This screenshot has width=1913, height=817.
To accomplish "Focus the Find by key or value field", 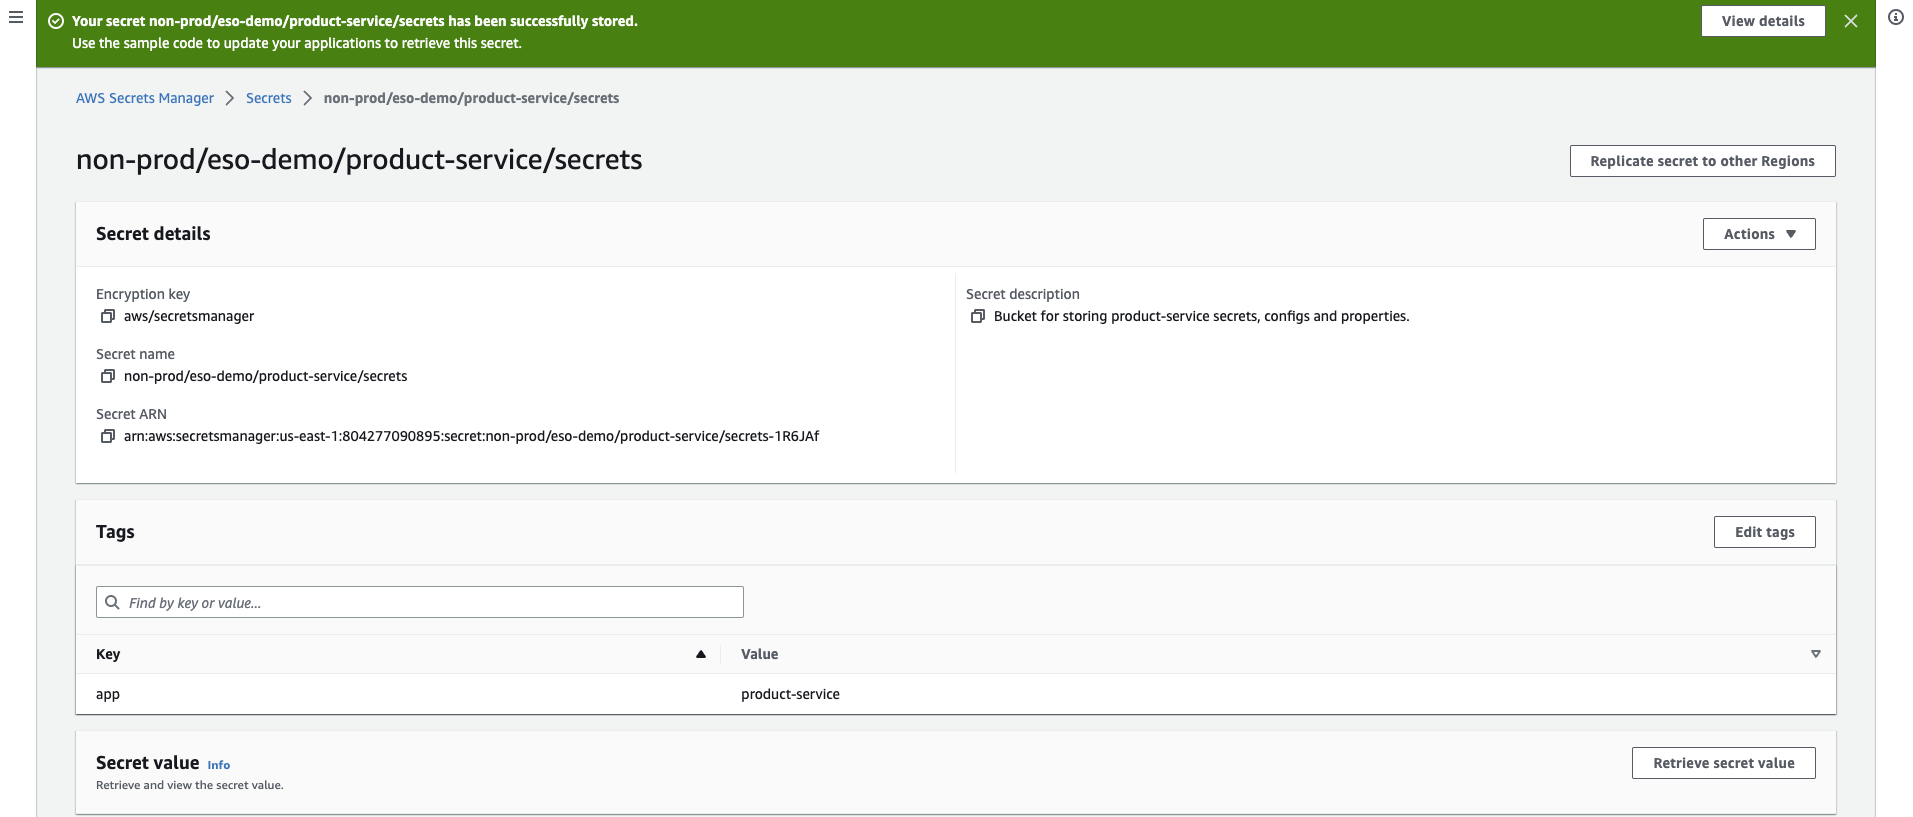I will point(430,602).
